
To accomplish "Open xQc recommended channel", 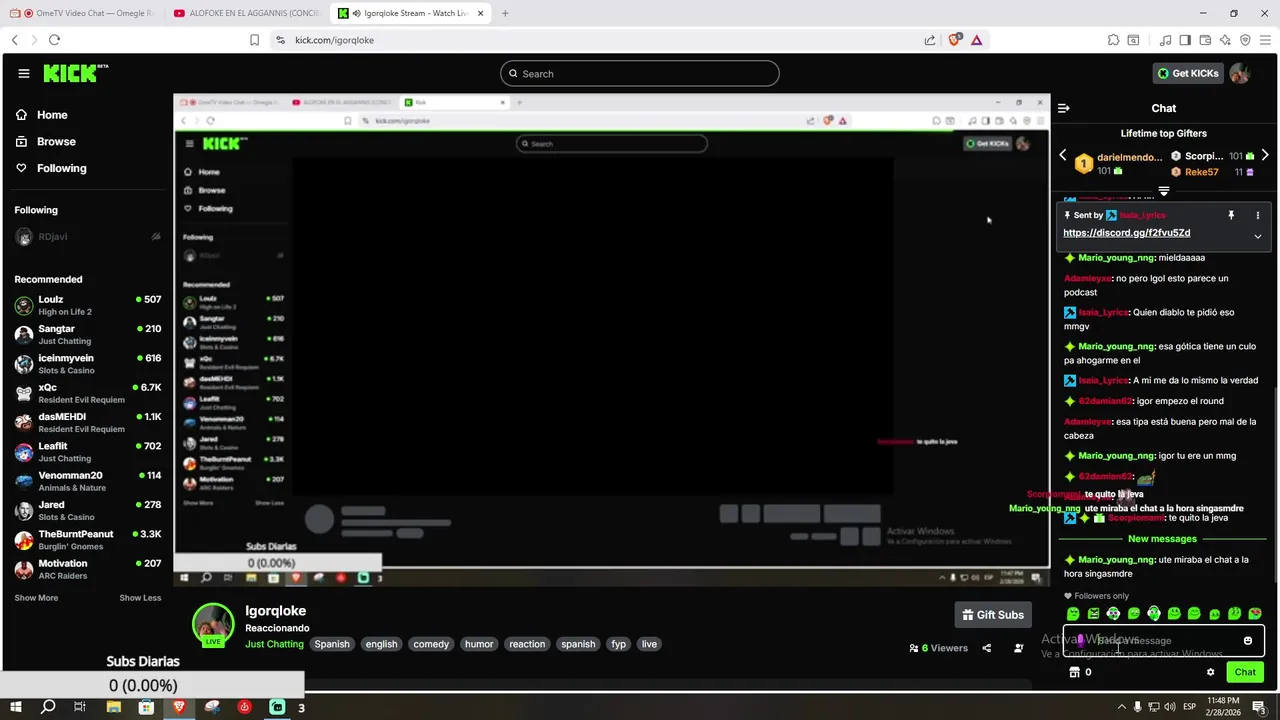I will pyautogui.click(x=88, y=393).
